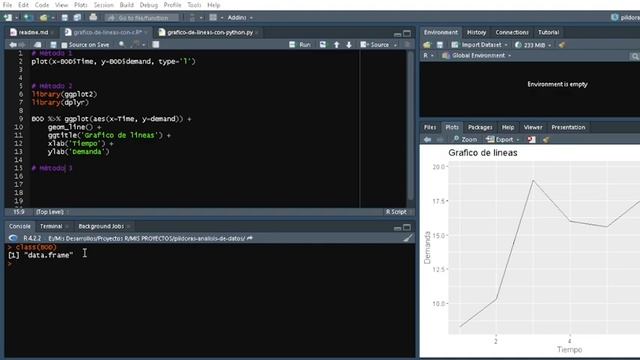The image size is (640, 360).
Task: Open the Addins dropdown
Action: pos(240,18)
